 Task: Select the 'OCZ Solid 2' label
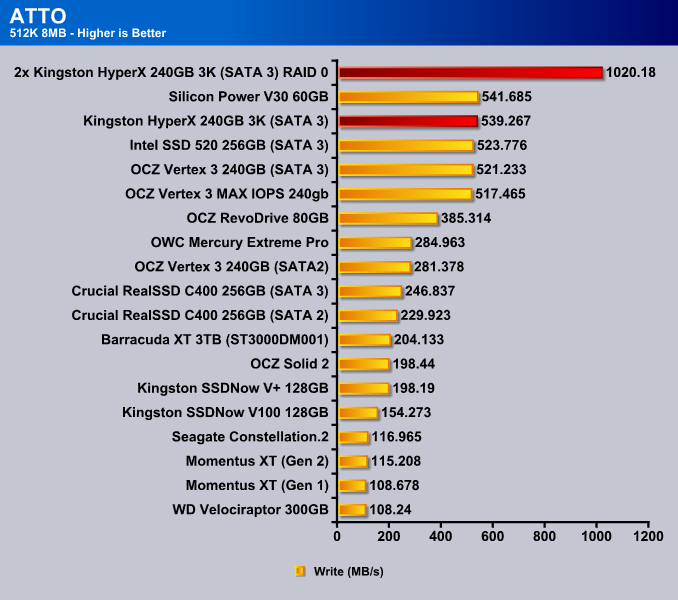[x=290, y=364]
